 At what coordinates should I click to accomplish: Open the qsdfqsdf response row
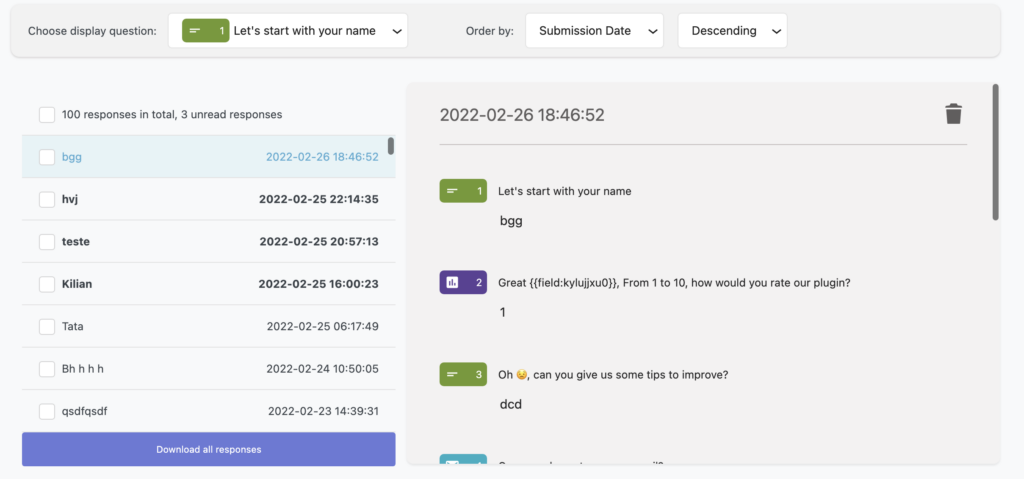(x=208, y=412)
